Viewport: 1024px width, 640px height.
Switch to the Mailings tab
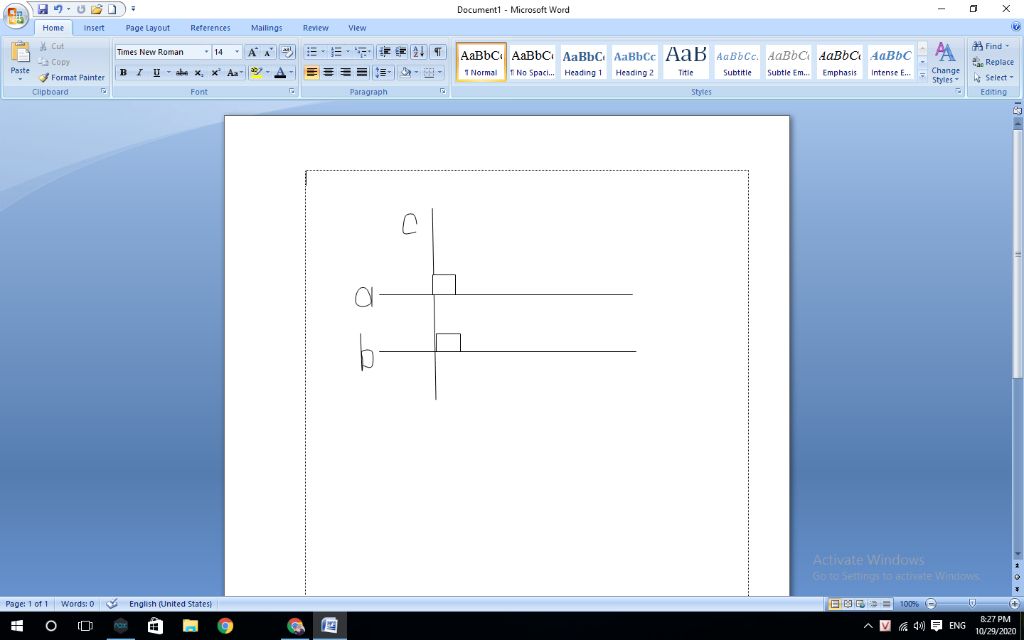point(266,28)
